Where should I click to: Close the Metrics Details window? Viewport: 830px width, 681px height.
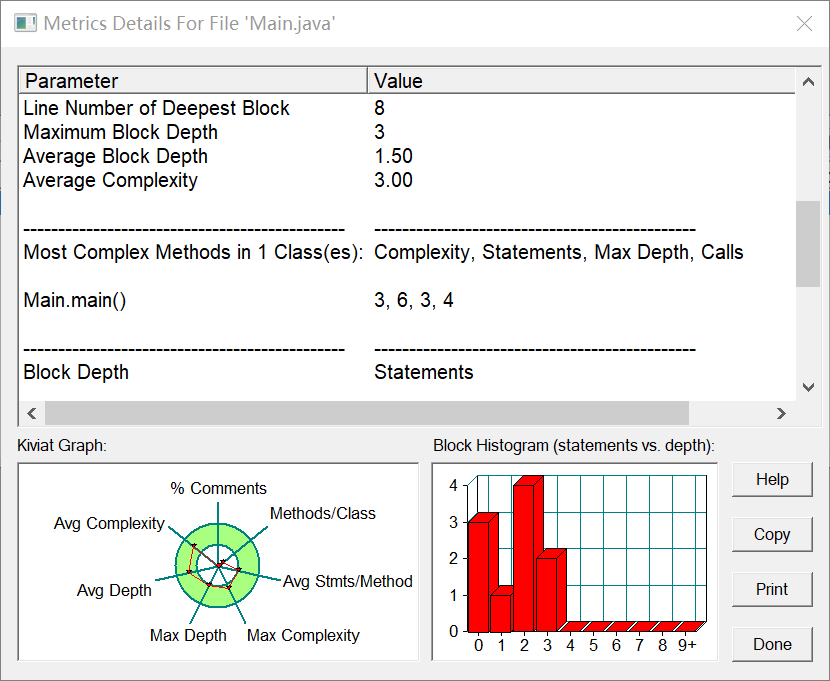[x=804, y=23]
